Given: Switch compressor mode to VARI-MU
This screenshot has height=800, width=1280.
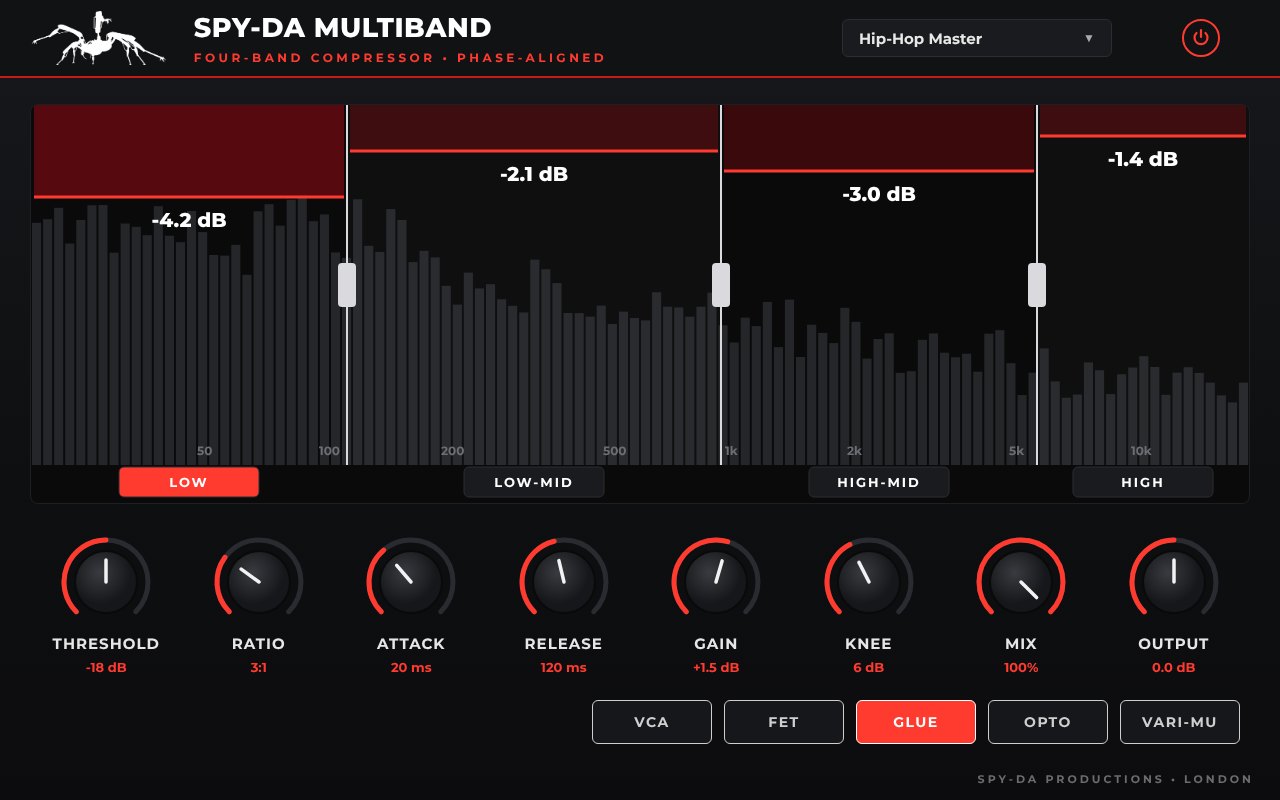Looking at the screenshot, I should [x=1180, y=722].
